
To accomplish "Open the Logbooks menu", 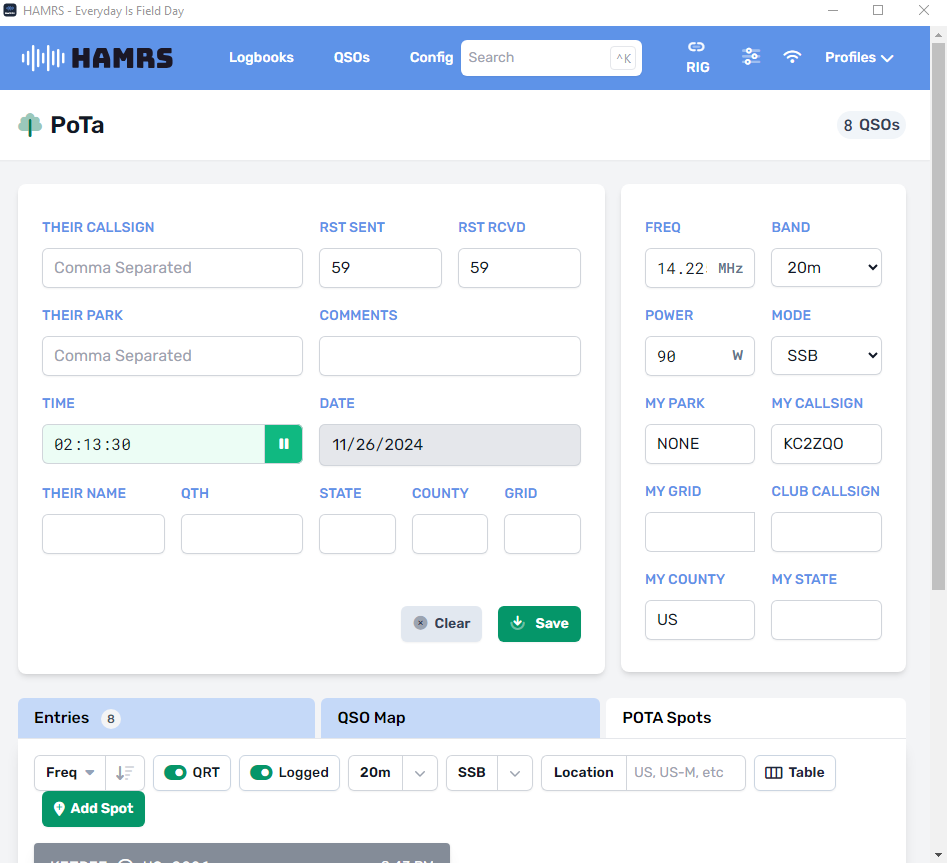I will pyautogui.click(x=261, y=57).
